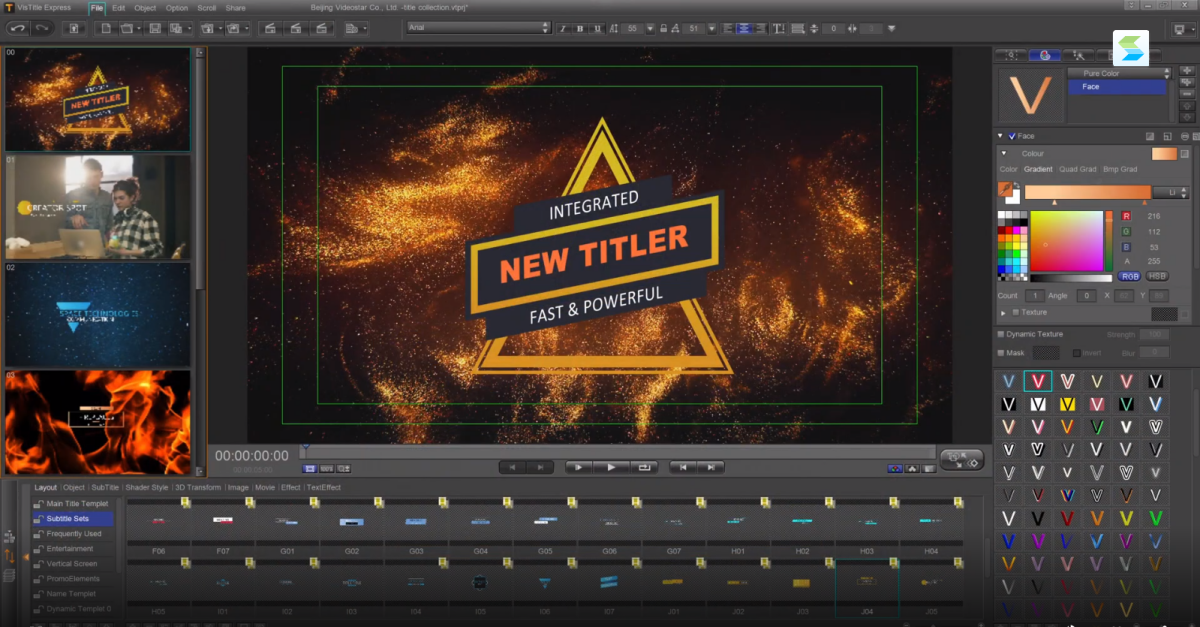Toggle italic text formatting
The height and width of the screenshot is (627, 1200).
(x=563, y=28)
